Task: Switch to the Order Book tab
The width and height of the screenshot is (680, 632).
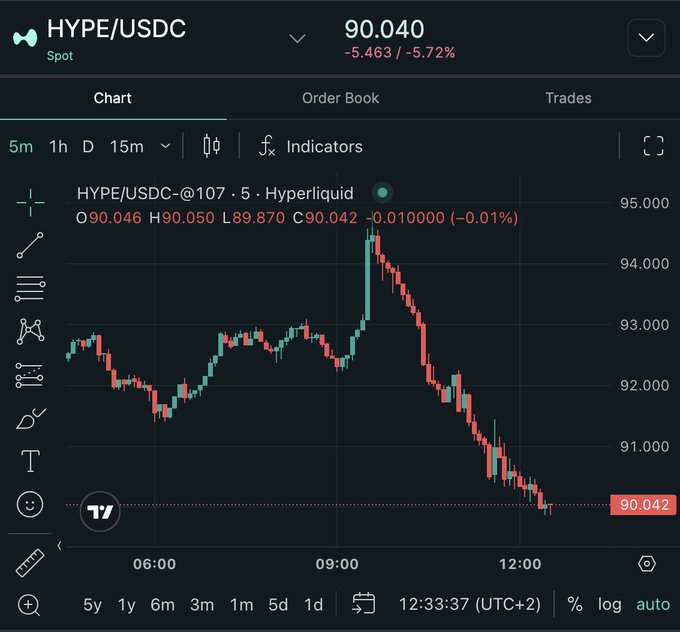Action: point(340,98)
